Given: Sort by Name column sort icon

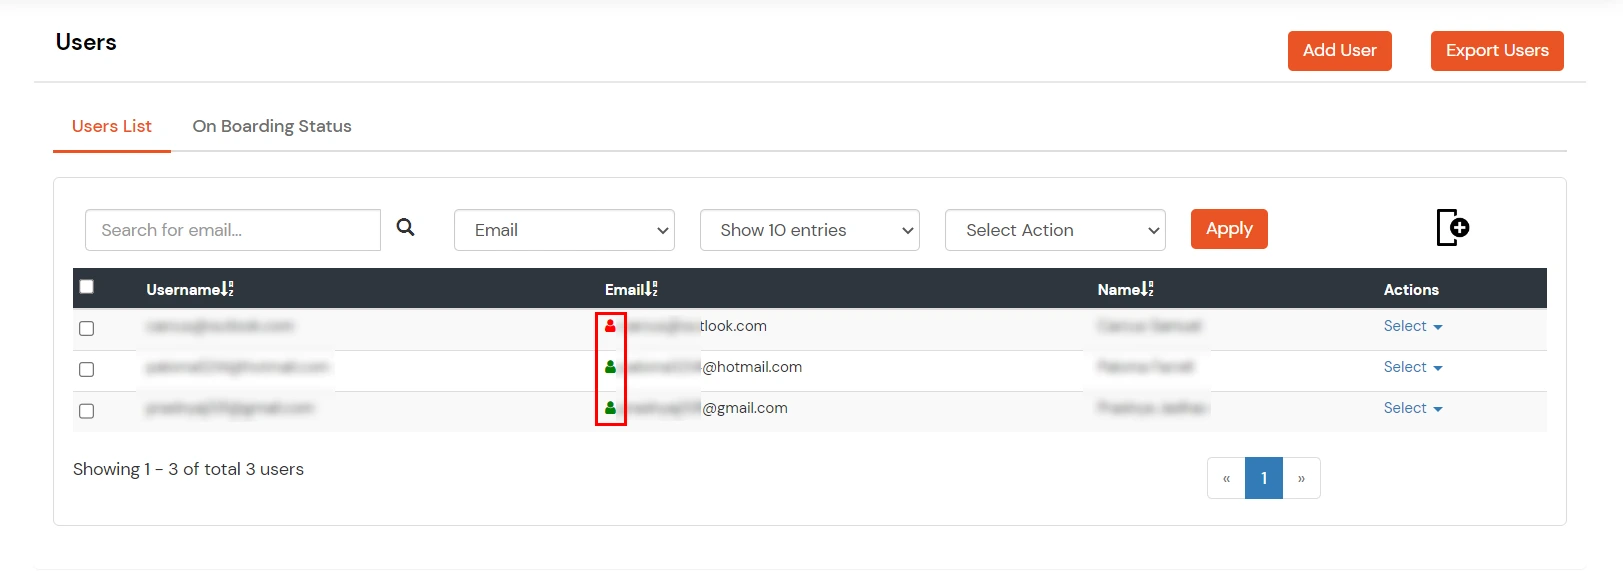Looking at the screenshot, I should (1147, 289).
